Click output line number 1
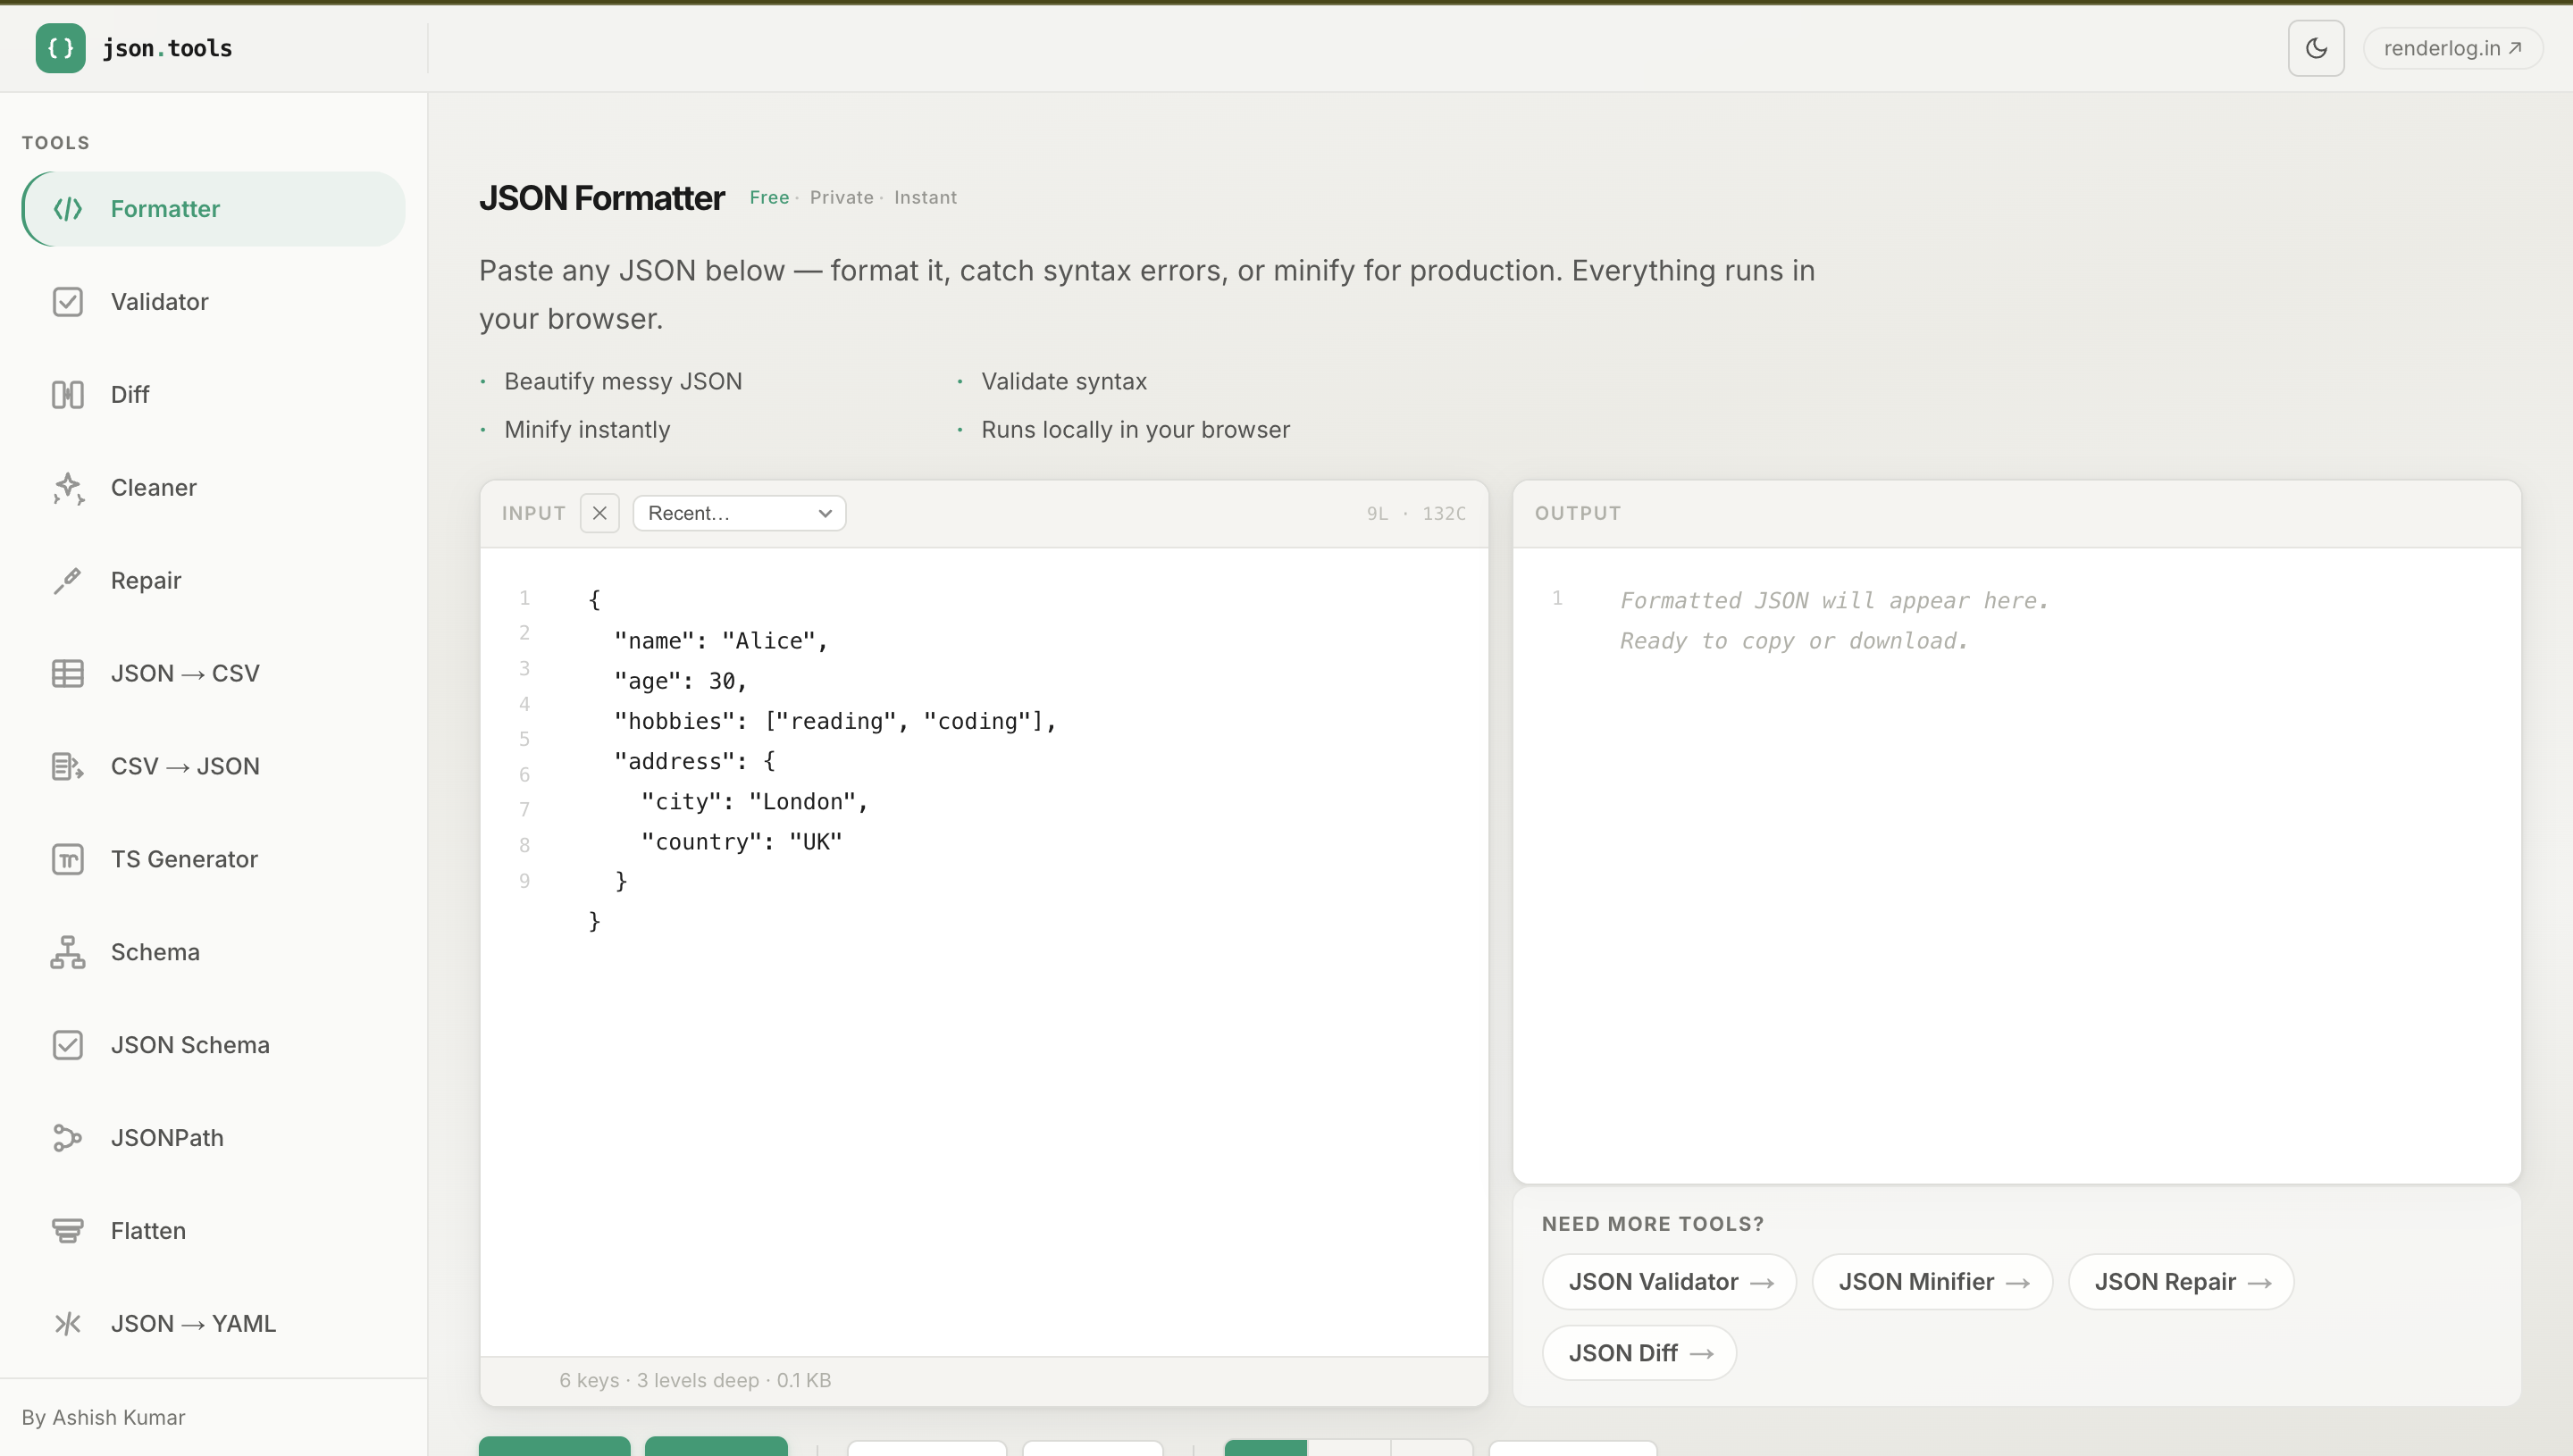Viewport: 2573px width, 1456px height. click(1556, 599)
